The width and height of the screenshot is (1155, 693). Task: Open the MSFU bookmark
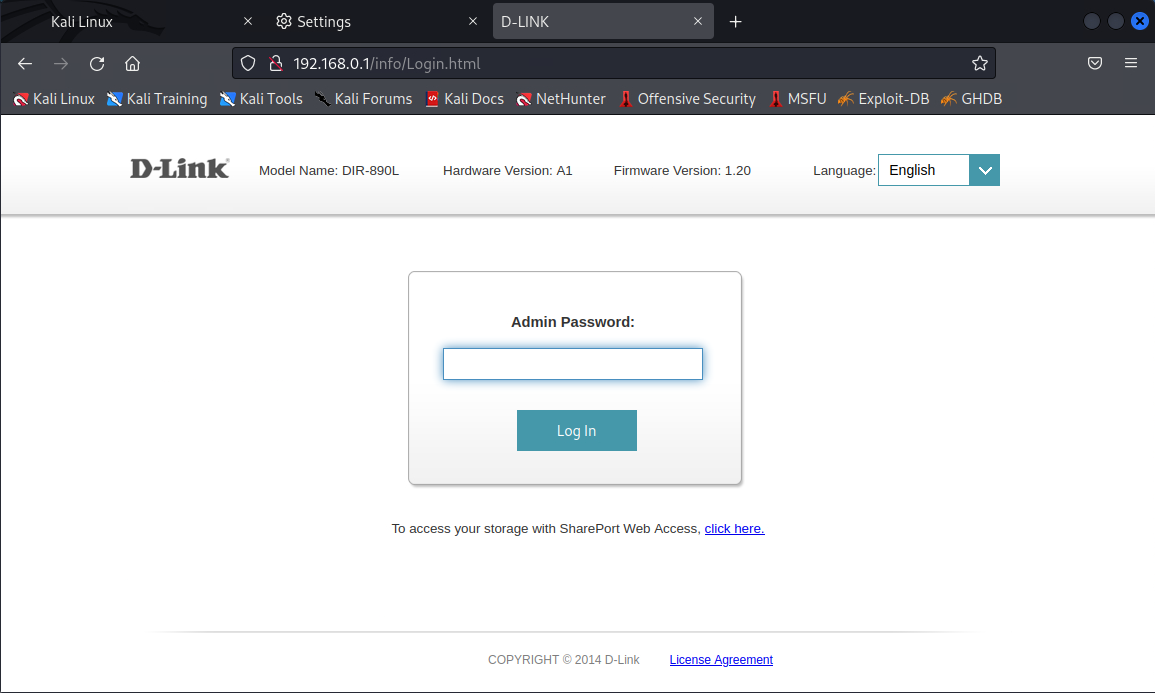tap(798, 99)
